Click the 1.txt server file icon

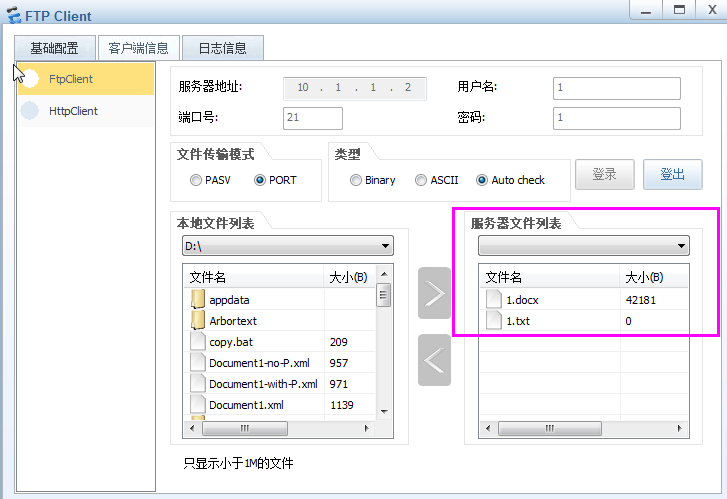click(494, 320)
